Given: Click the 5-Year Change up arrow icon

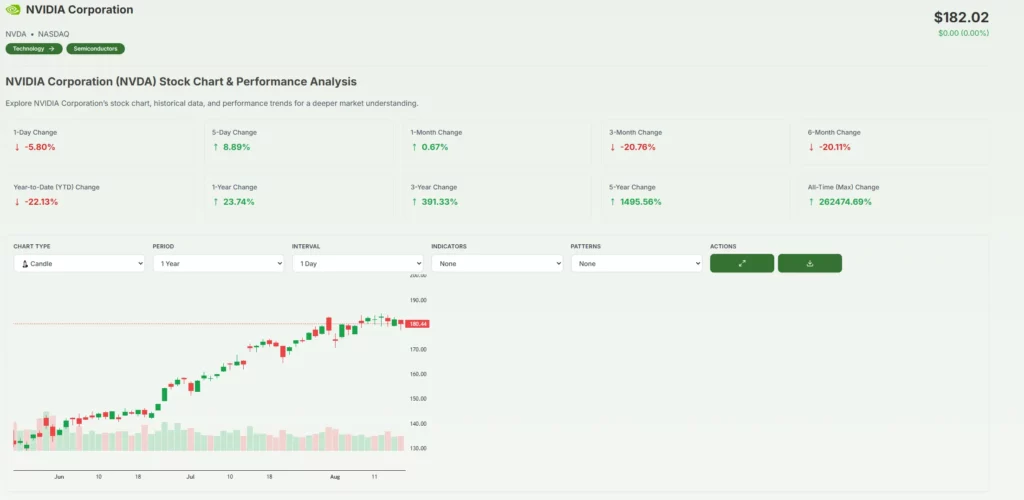Looking at the screenshot, I should tap(613, 202).
